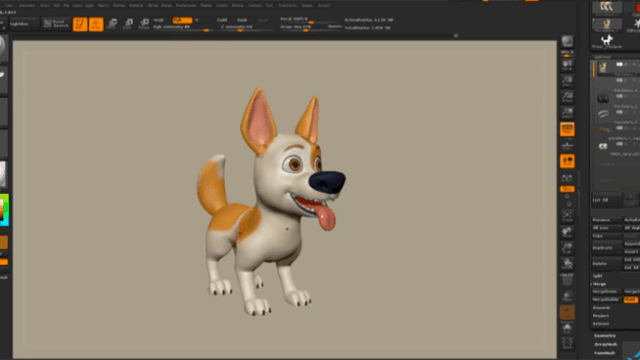Switch to the Rotate transform tool
640x360 pixels.
coord(144,24)
